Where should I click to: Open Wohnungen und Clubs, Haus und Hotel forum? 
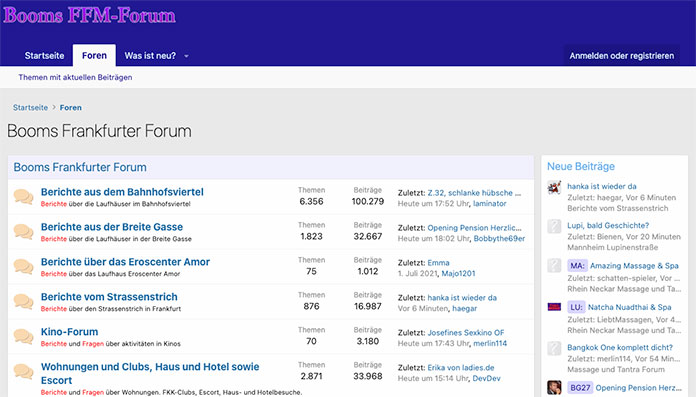150,373
